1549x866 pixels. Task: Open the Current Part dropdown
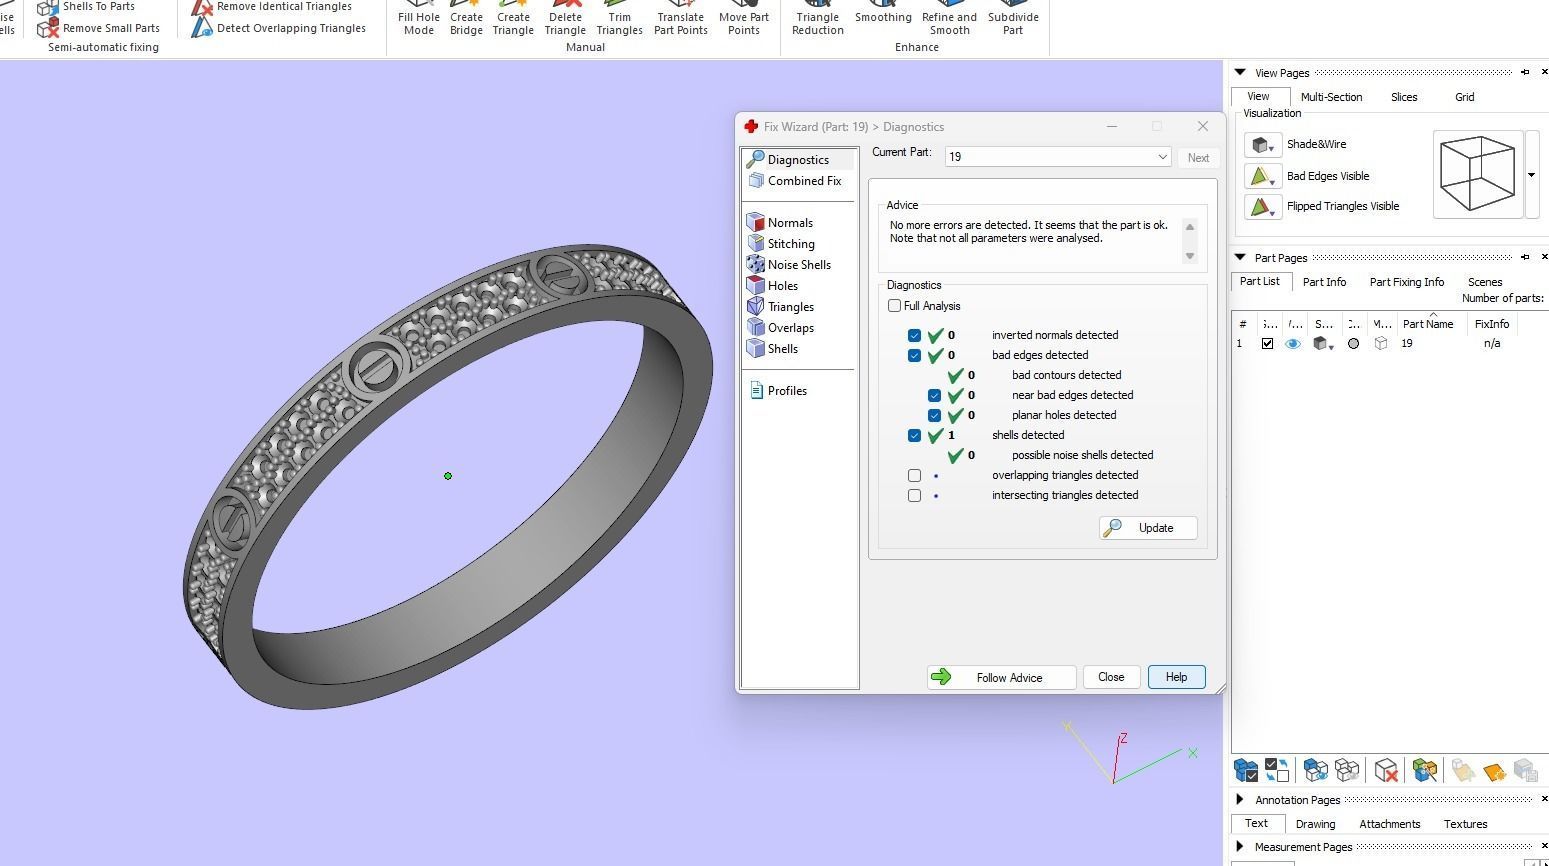point(1162,157)
